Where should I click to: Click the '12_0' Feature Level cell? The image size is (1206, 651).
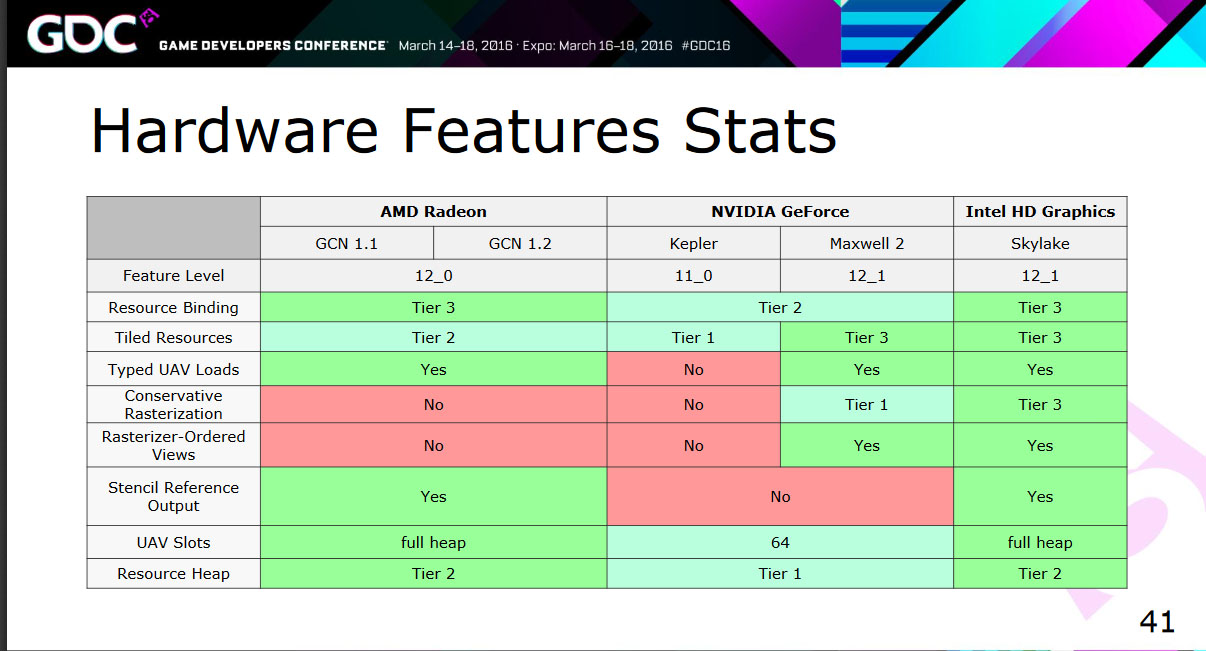point(433,276)
